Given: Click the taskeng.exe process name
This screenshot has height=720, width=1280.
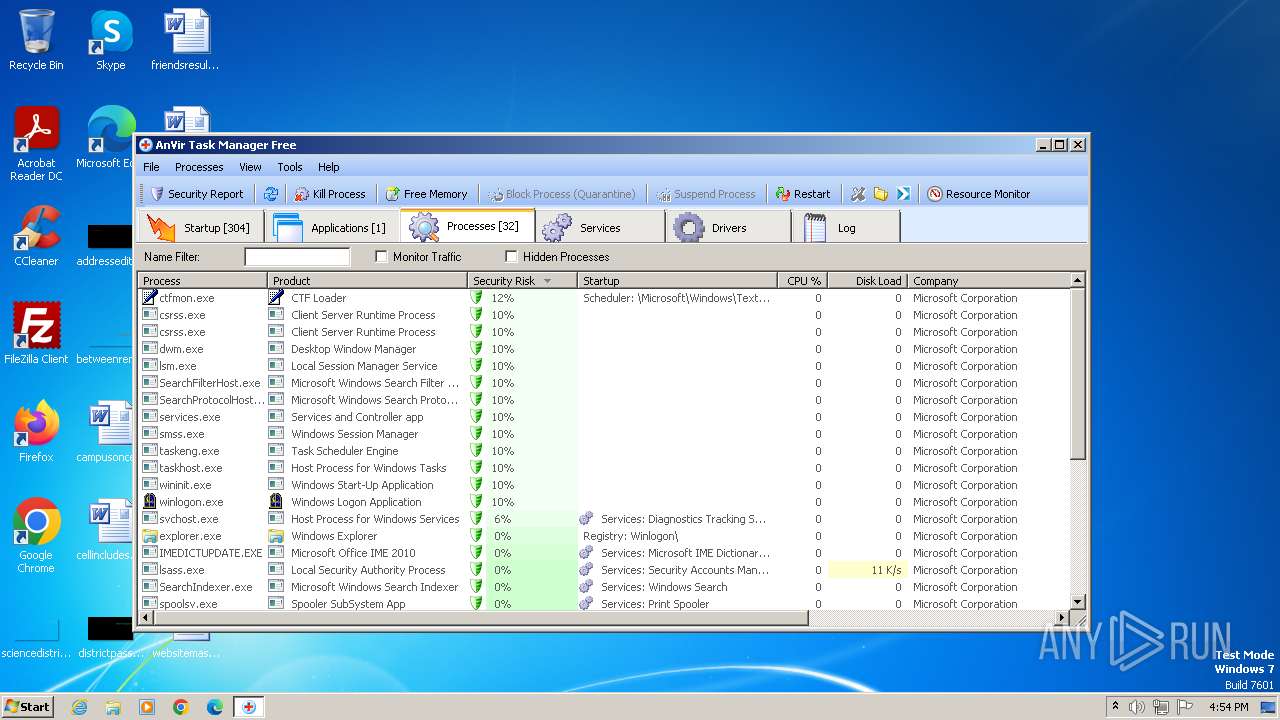Looking at the screenshot, I should (189, 451).
